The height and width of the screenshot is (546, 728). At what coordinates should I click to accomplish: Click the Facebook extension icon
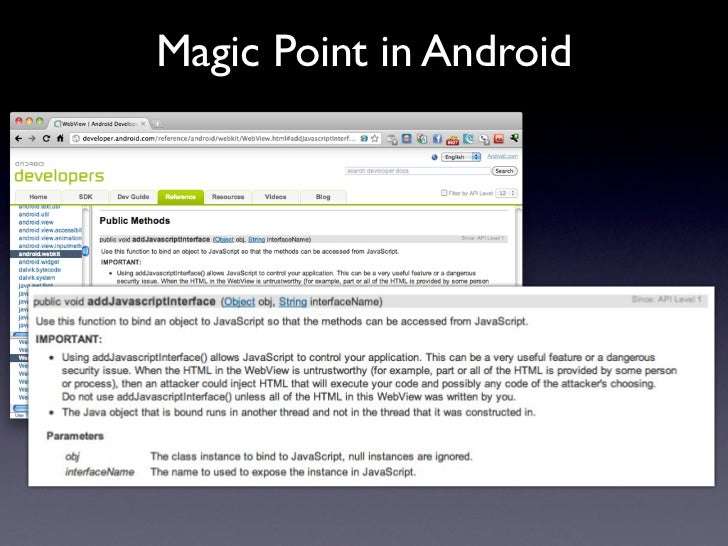click(x=437, y=138)
